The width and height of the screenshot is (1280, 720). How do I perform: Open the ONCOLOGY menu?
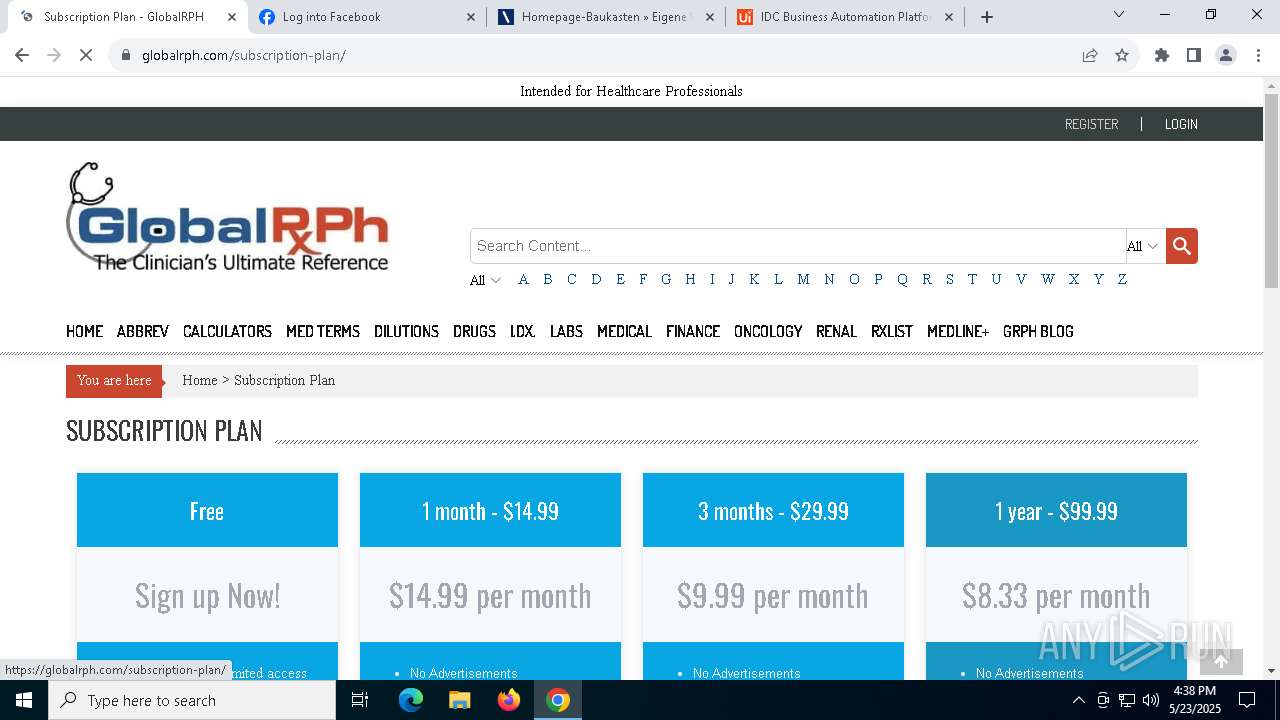pyautogui.click(x=768, y=331)
